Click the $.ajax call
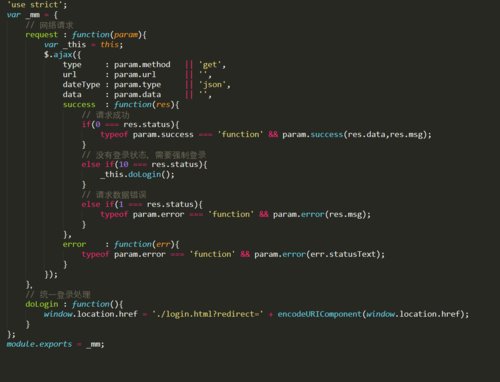Screen dimensions: 500x382 point(62,55)
